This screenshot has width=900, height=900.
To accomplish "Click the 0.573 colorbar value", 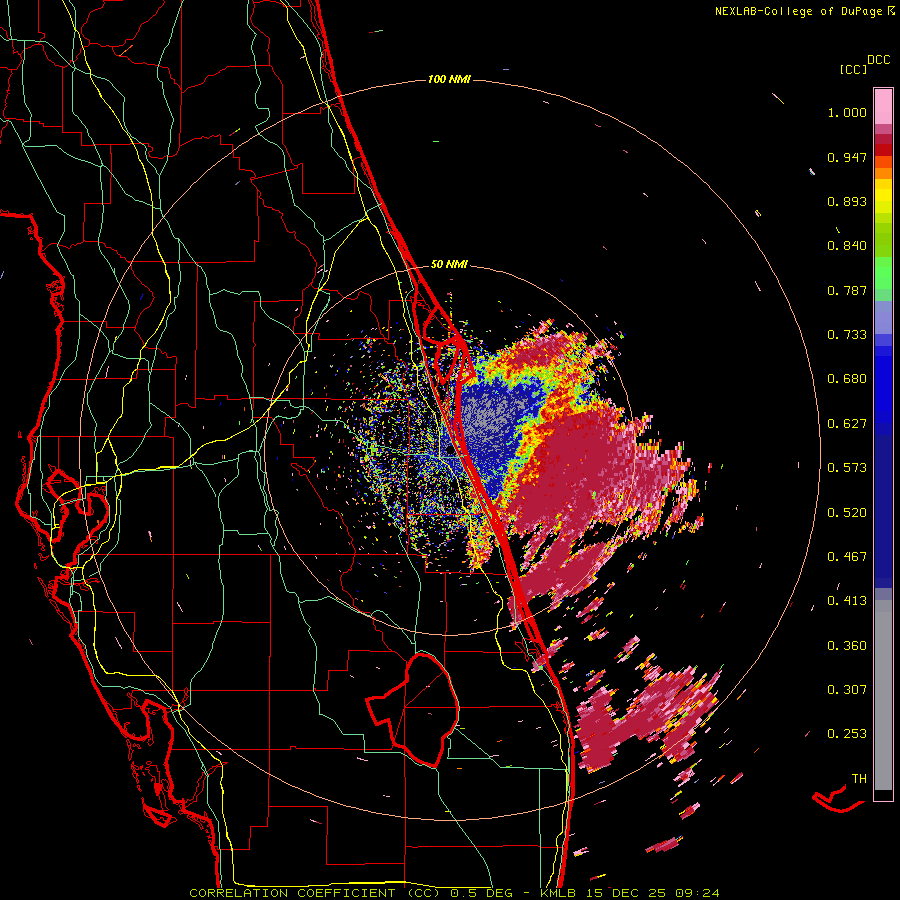I will pyautogui.click(x=847, y=468).
